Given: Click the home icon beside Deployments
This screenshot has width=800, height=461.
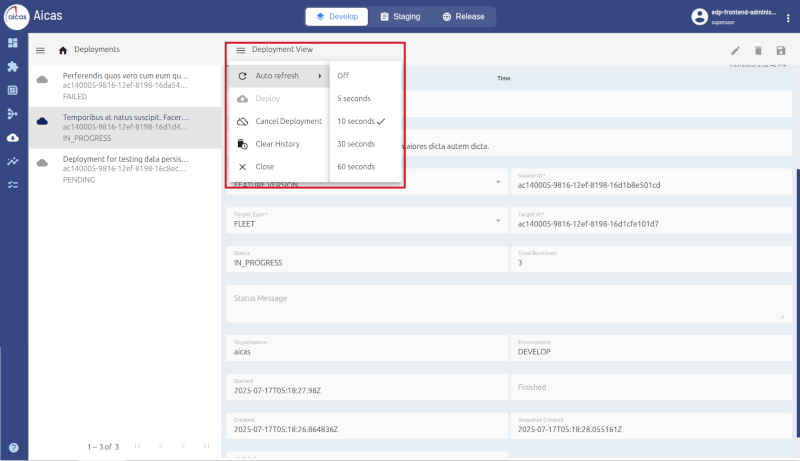Looking at the screenshot, I should point(64,49).
